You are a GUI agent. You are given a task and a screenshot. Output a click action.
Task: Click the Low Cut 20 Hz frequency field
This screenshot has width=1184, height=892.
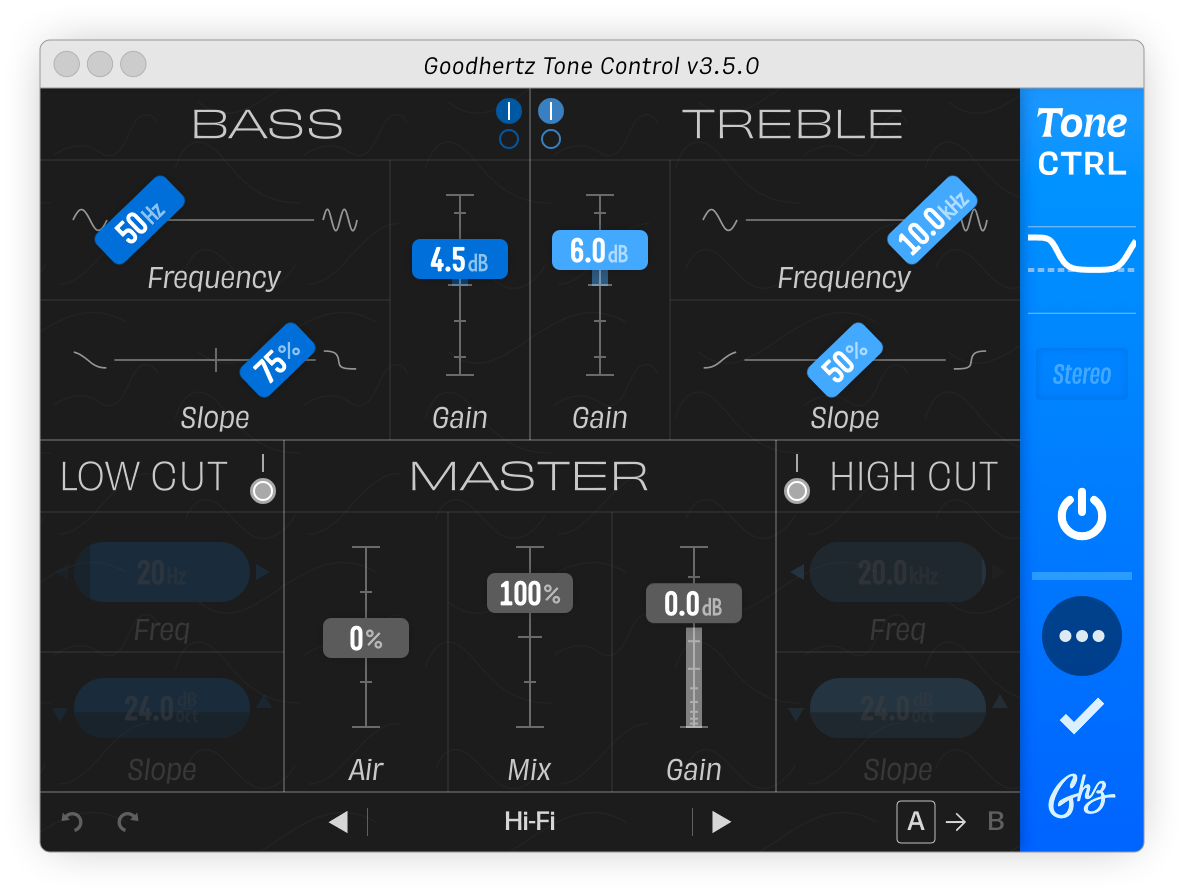(x=162, y=573)
